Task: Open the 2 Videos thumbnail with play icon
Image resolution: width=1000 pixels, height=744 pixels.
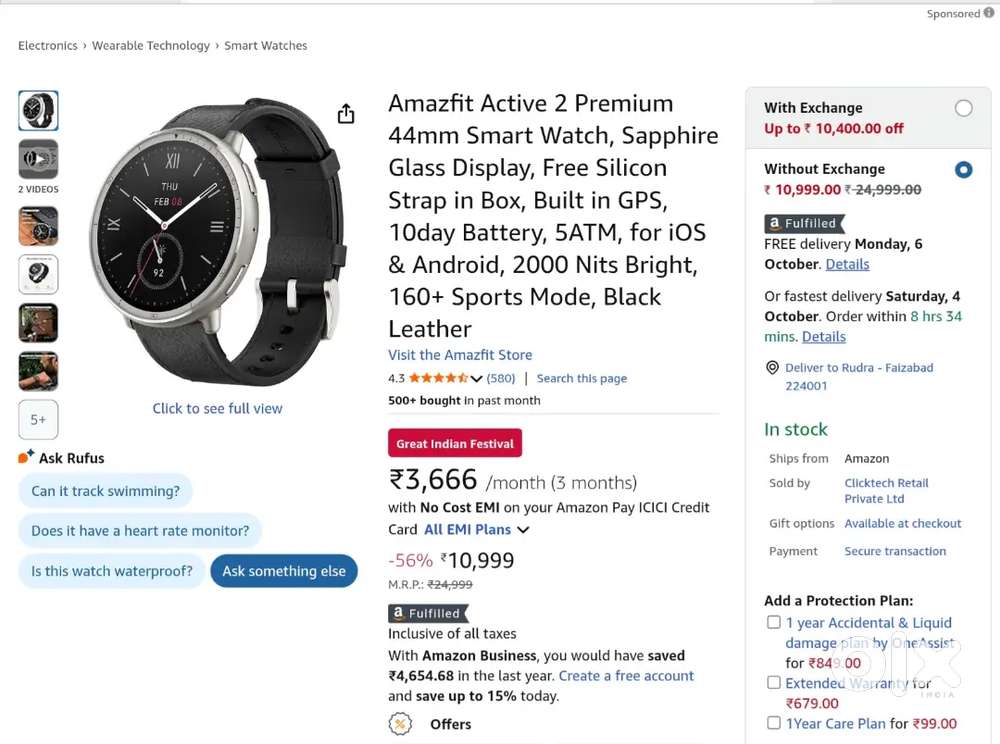Action: 37,158
